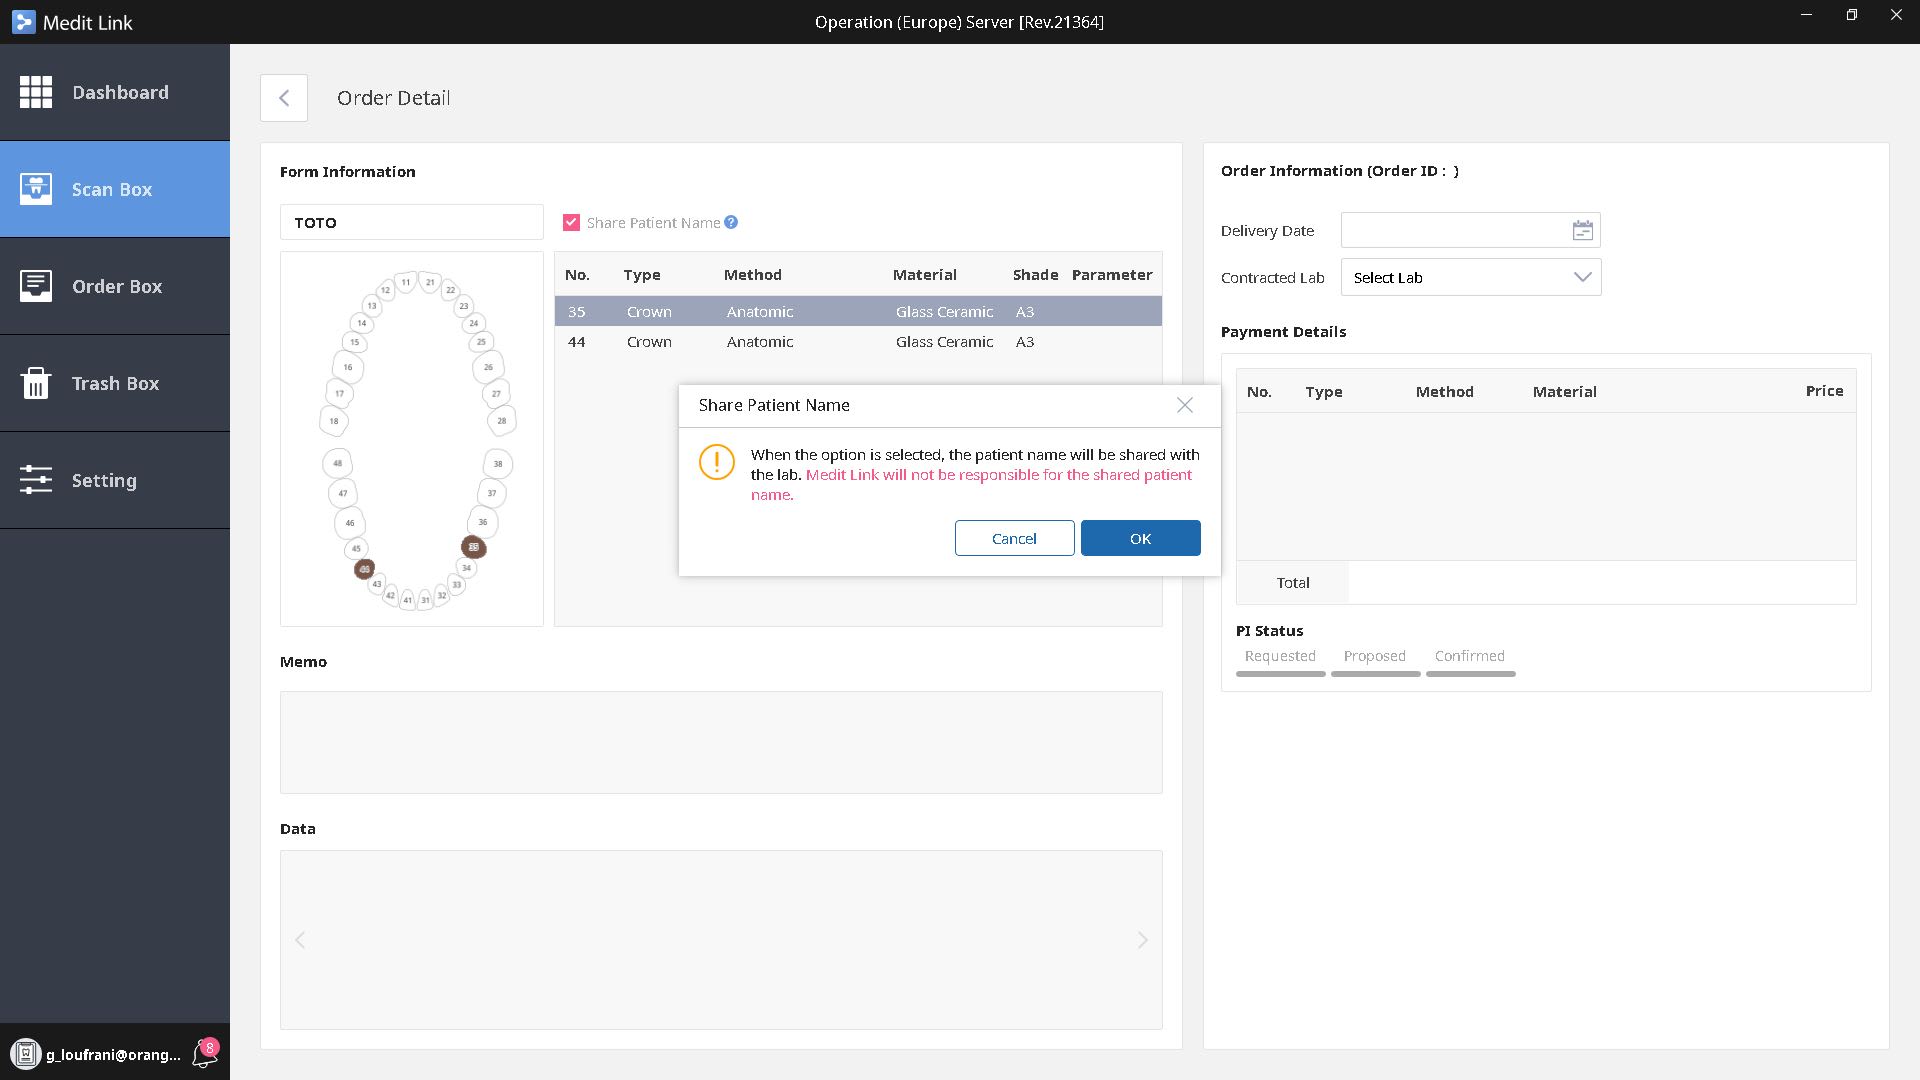
Task: Open the notifications bell icon
Action: (205, 1053)
